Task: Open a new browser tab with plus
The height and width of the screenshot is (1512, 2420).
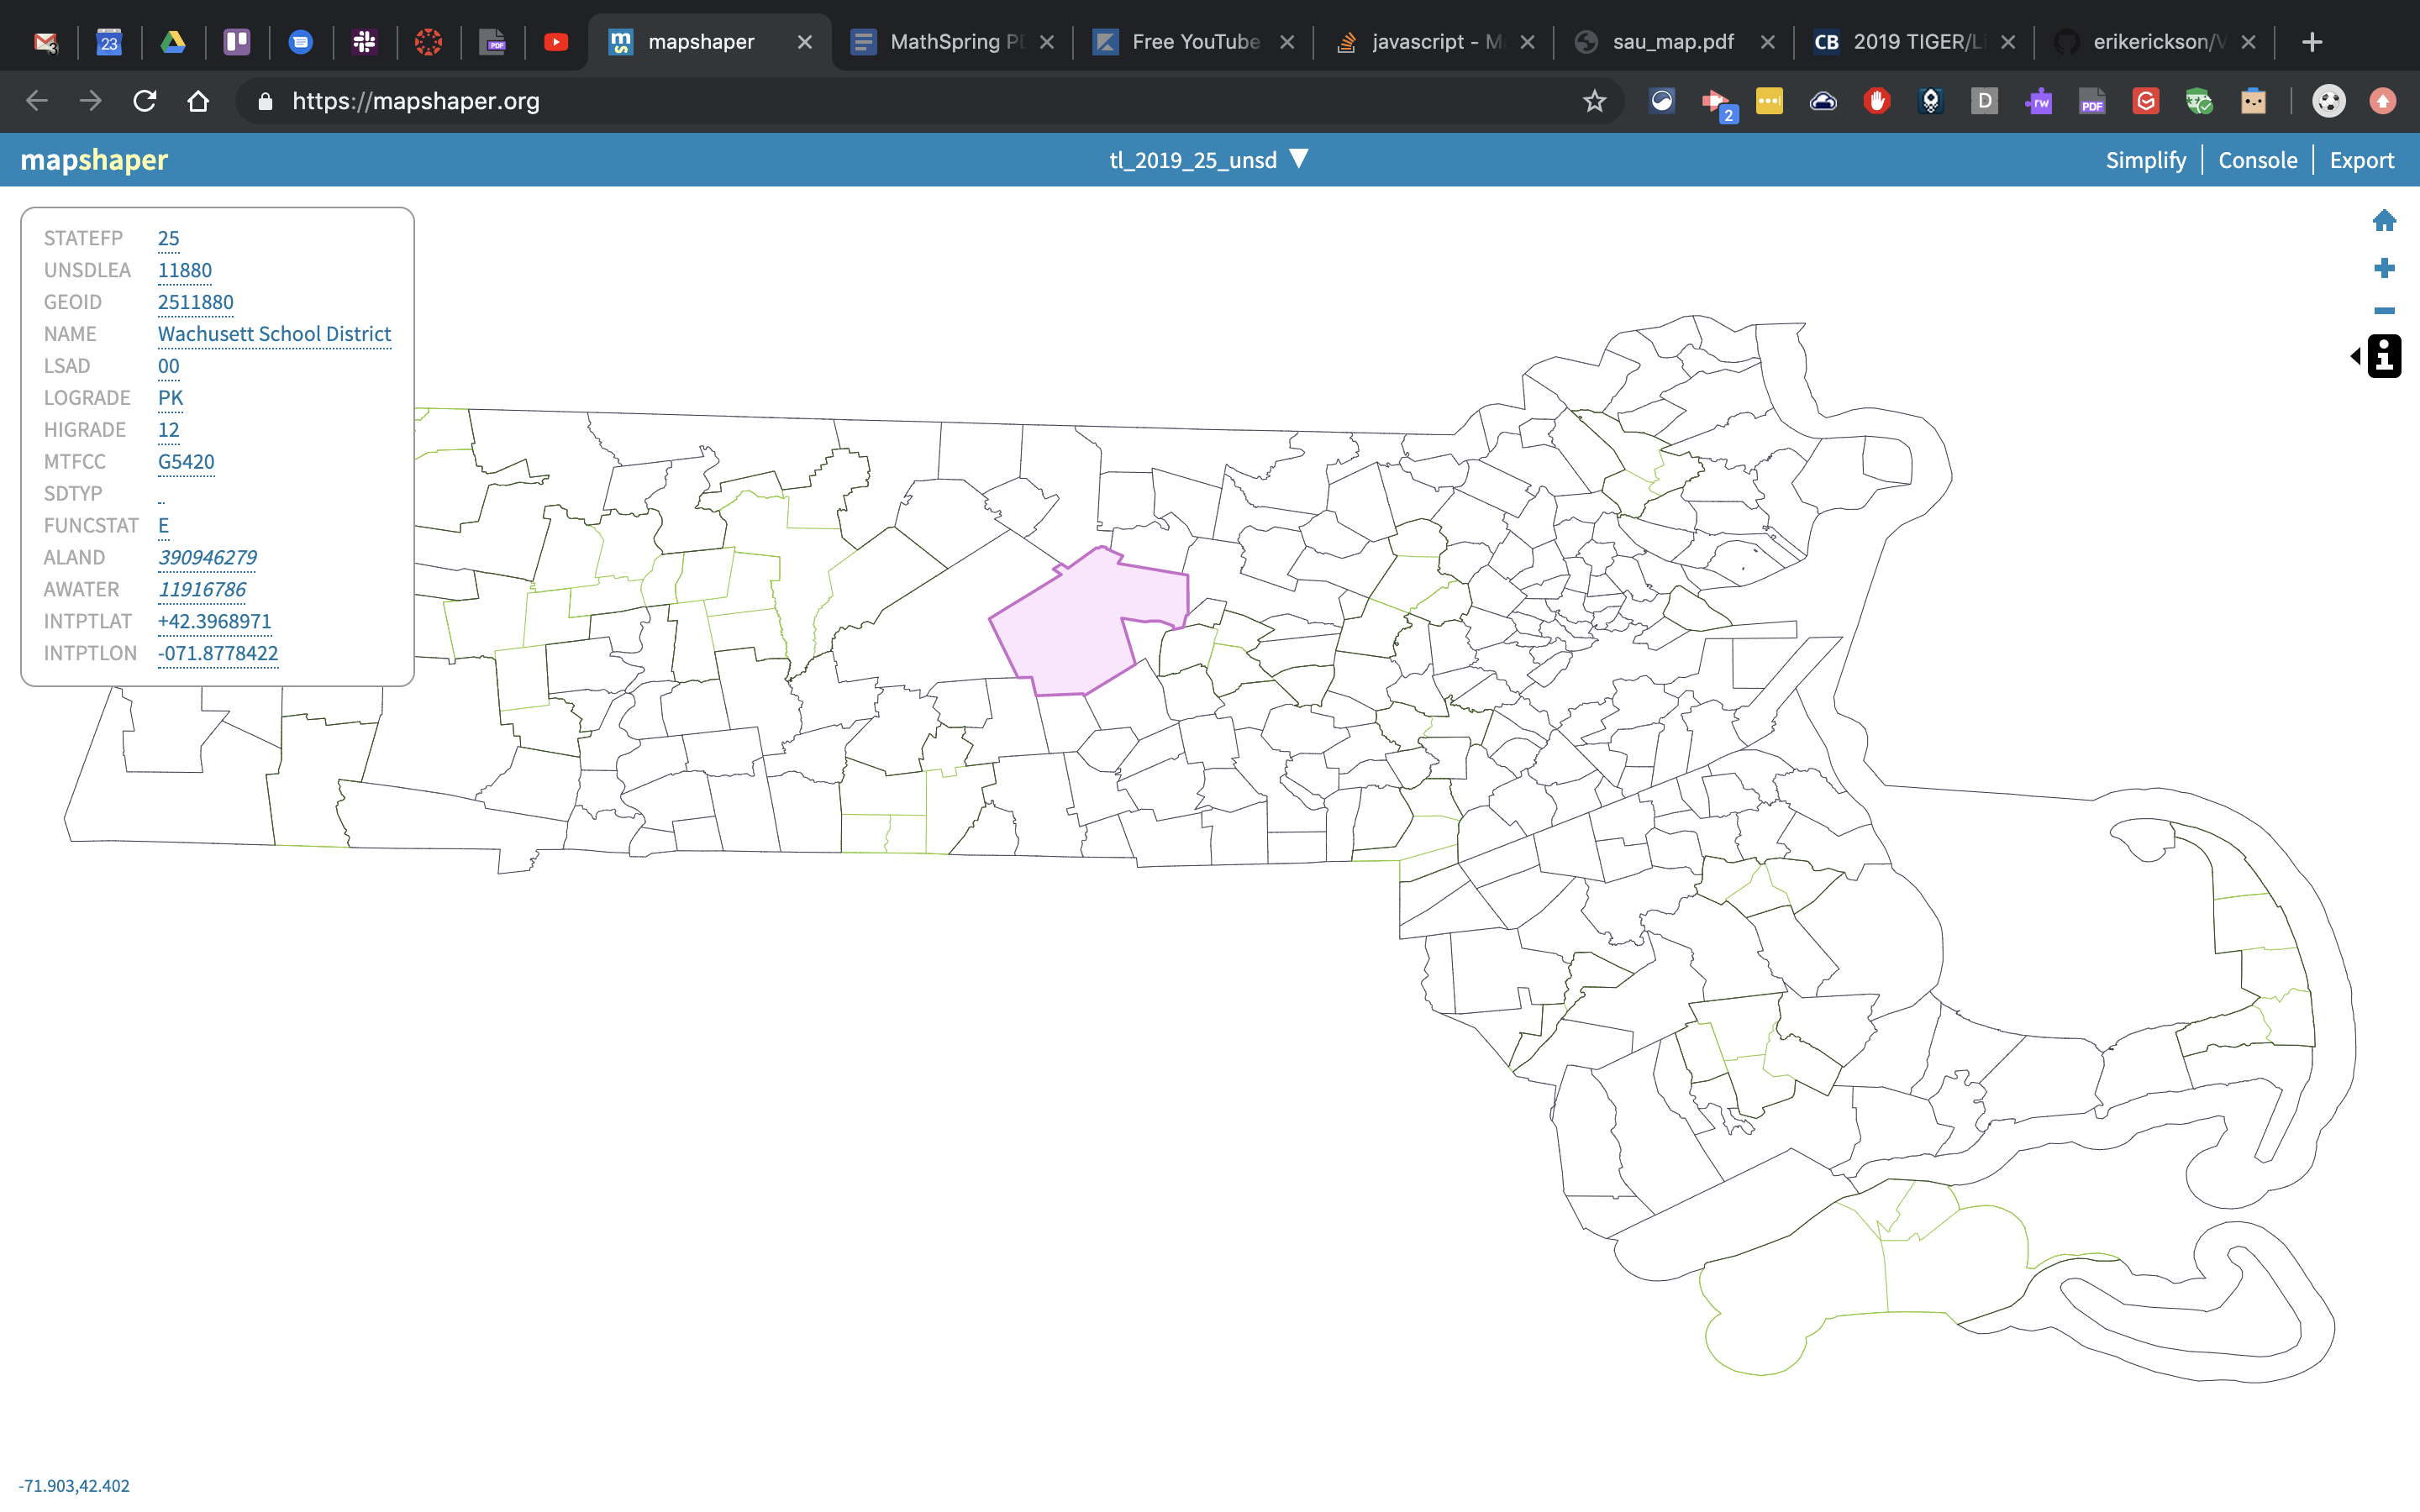Action: pyautogui.click(x=2311, y=42)
